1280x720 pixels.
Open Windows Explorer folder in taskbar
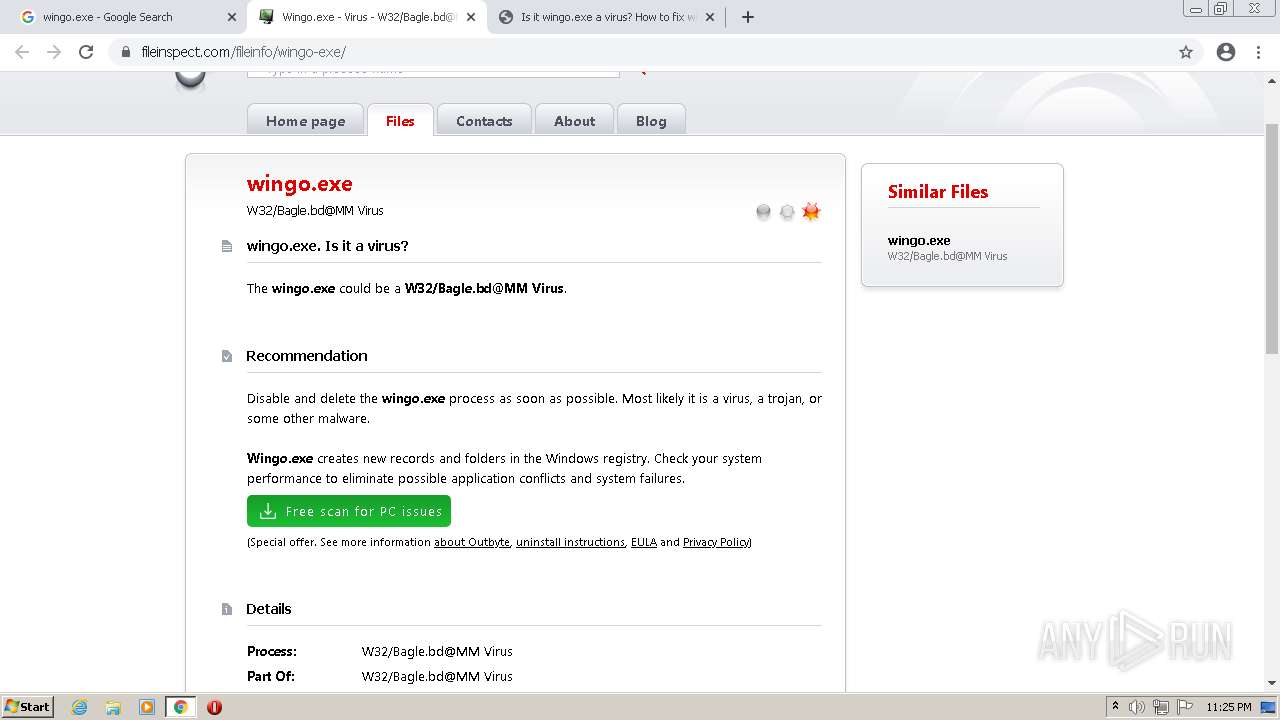(113, 707)
